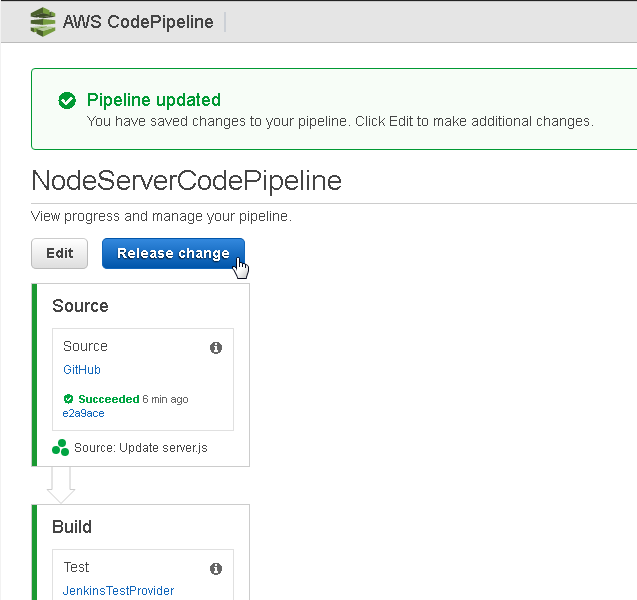Click the Succeeded status check icon
637x600 pixels.
(x=68, y=399)
